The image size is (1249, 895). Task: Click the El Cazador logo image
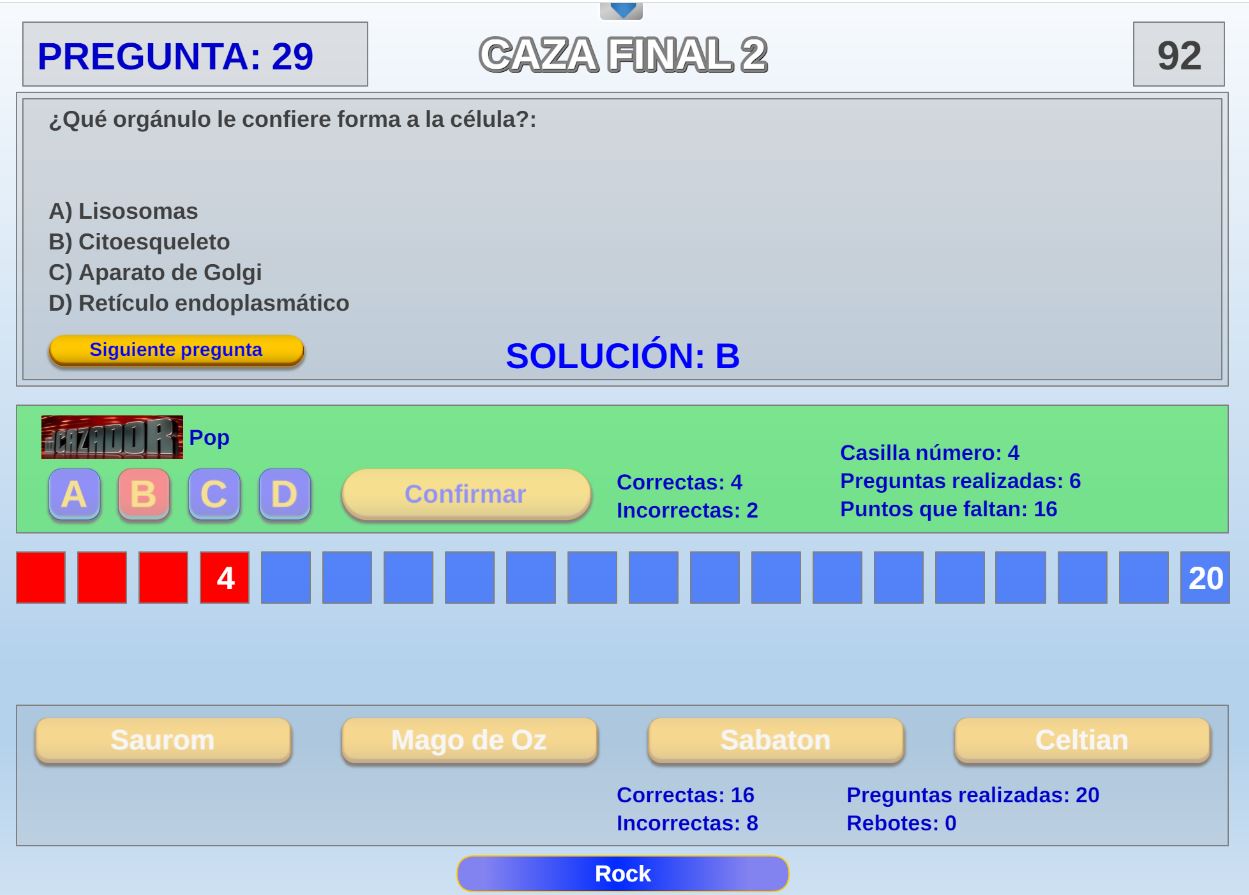[112, 437]
